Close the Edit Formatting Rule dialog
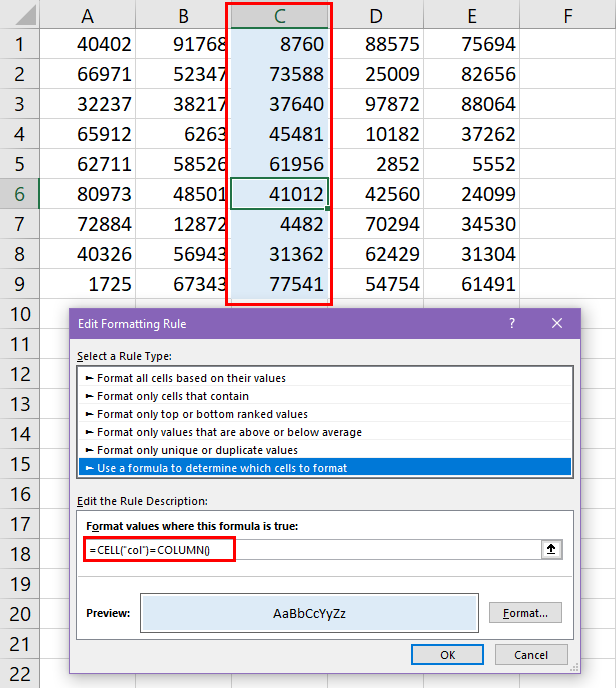 click(557, 323)
